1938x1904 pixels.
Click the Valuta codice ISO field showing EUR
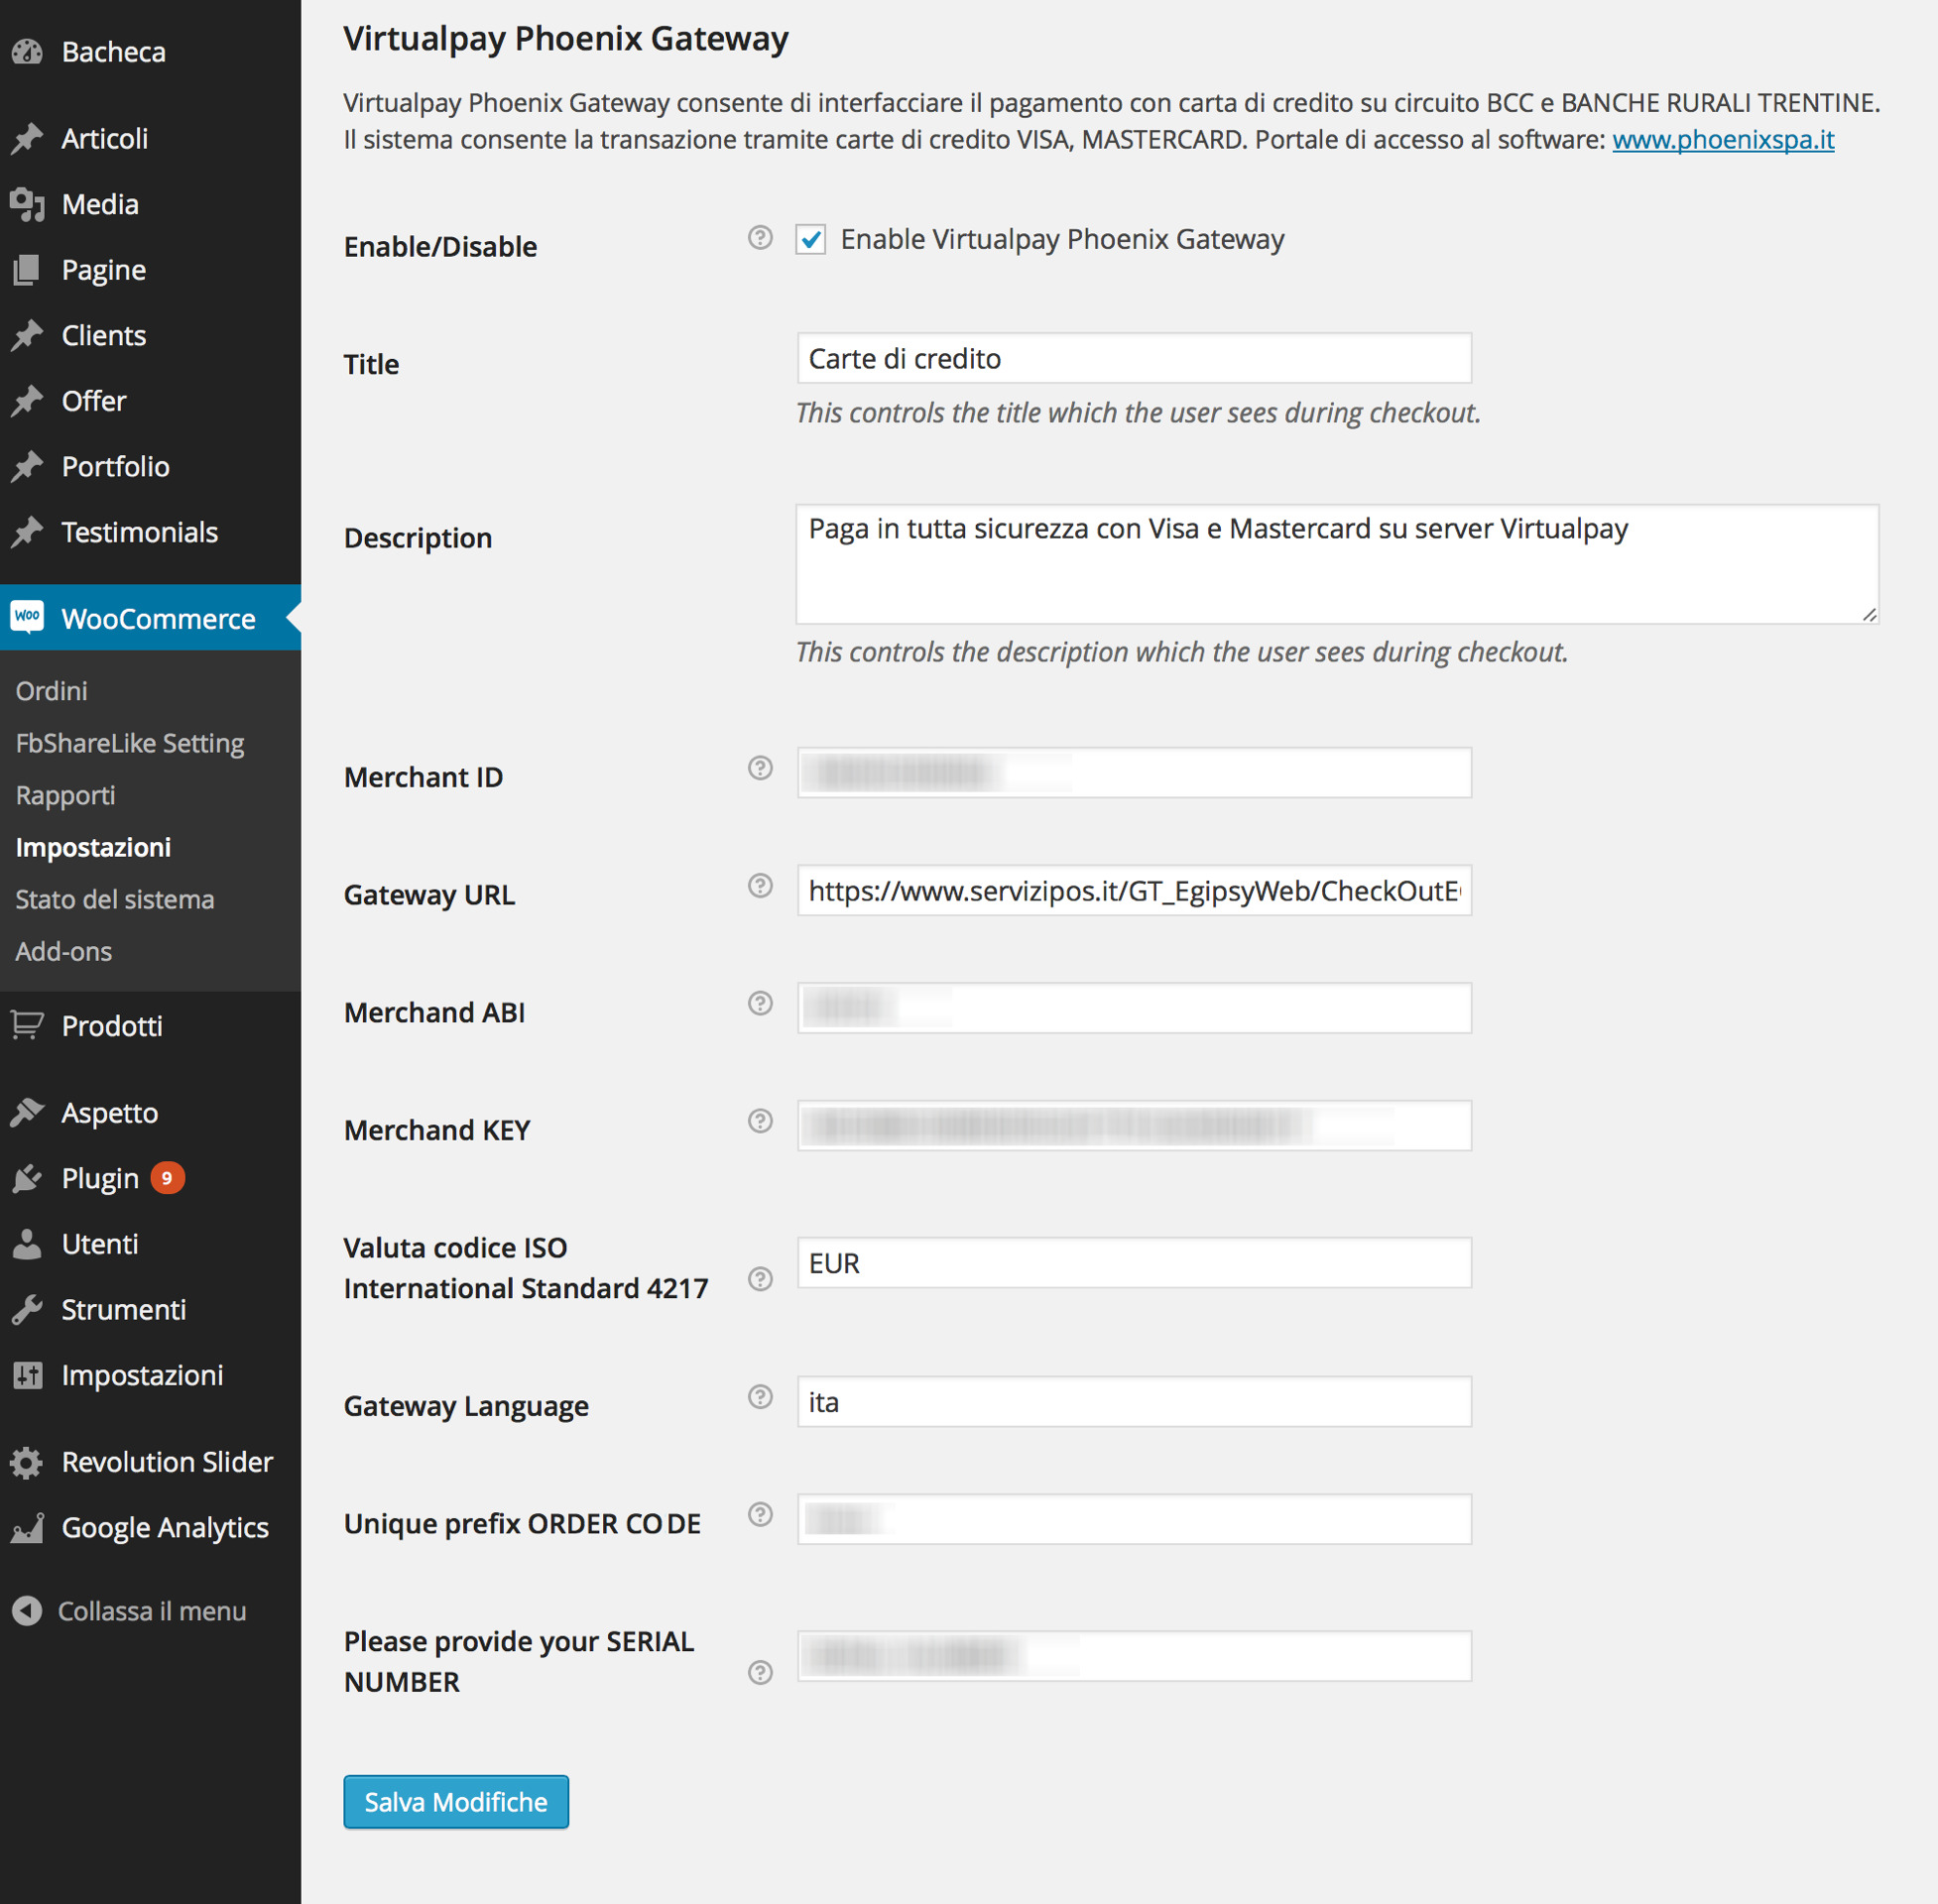[1134, 1263]
